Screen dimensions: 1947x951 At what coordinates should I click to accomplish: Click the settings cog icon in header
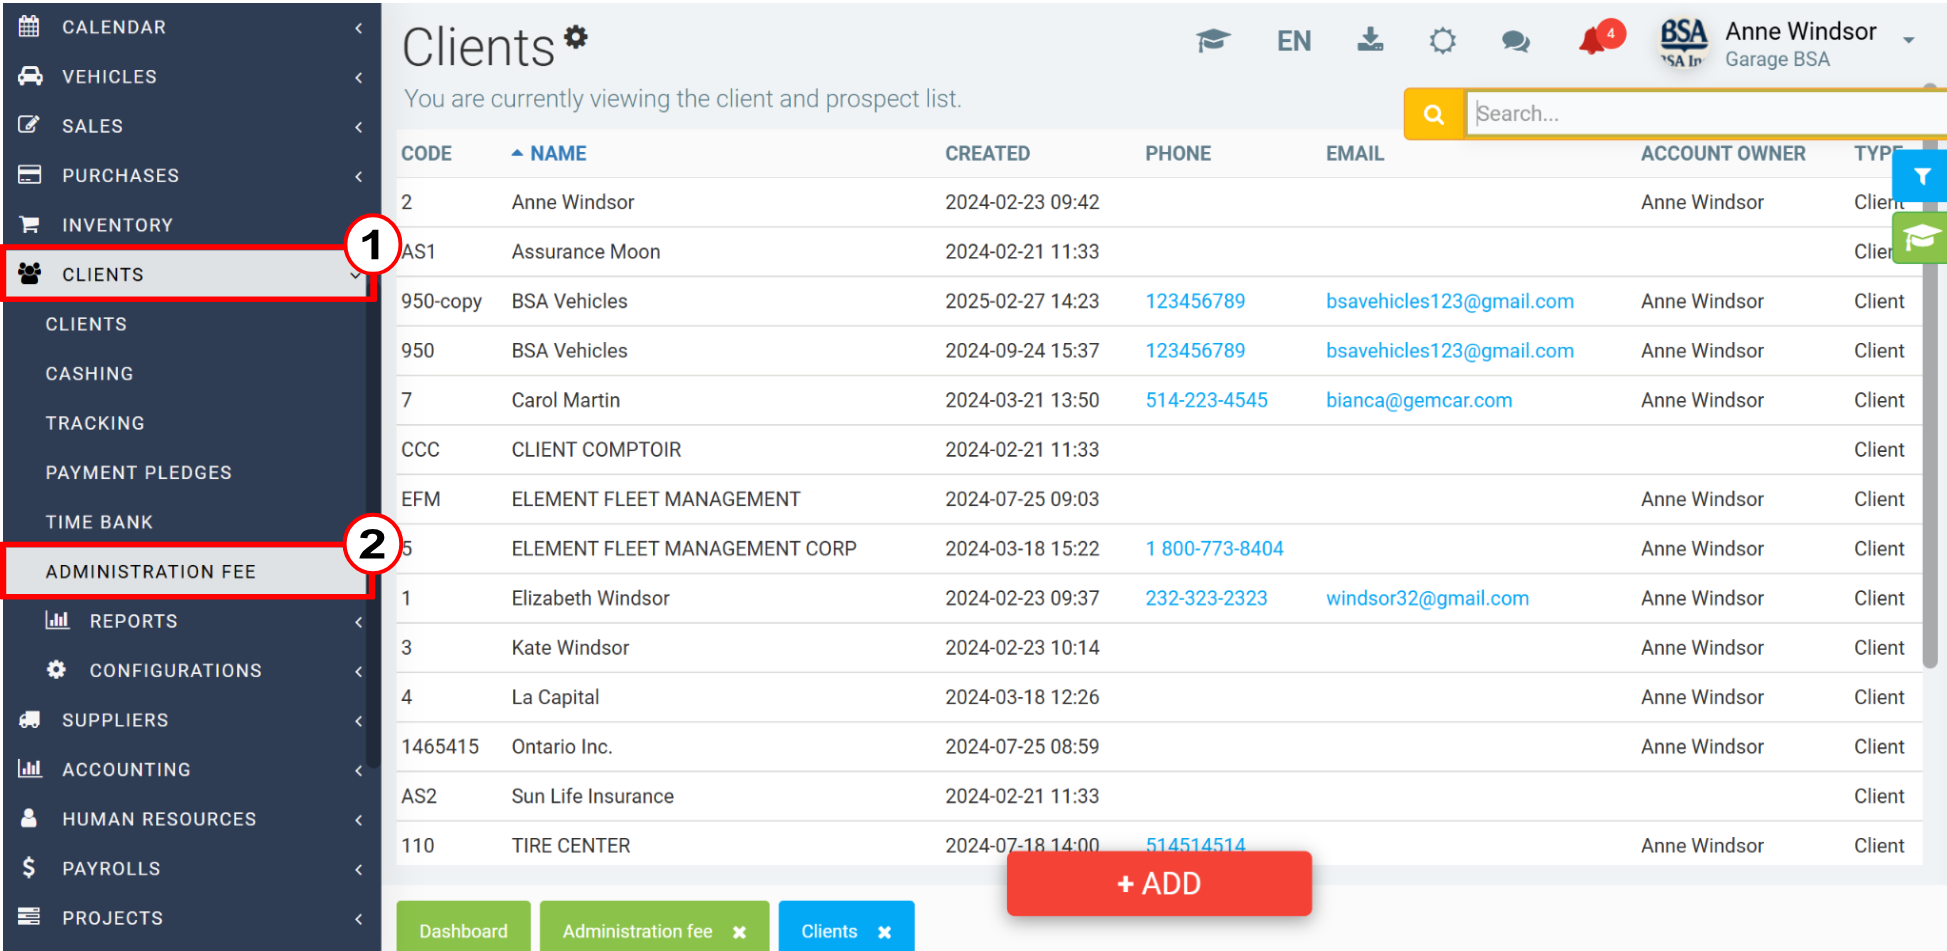pos(1442,41)
